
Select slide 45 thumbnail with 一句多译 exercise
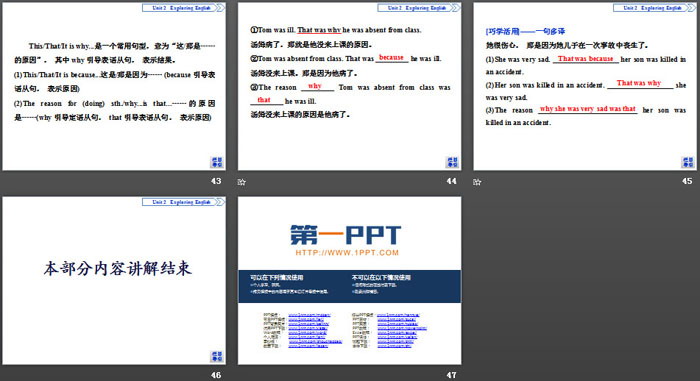585,87
